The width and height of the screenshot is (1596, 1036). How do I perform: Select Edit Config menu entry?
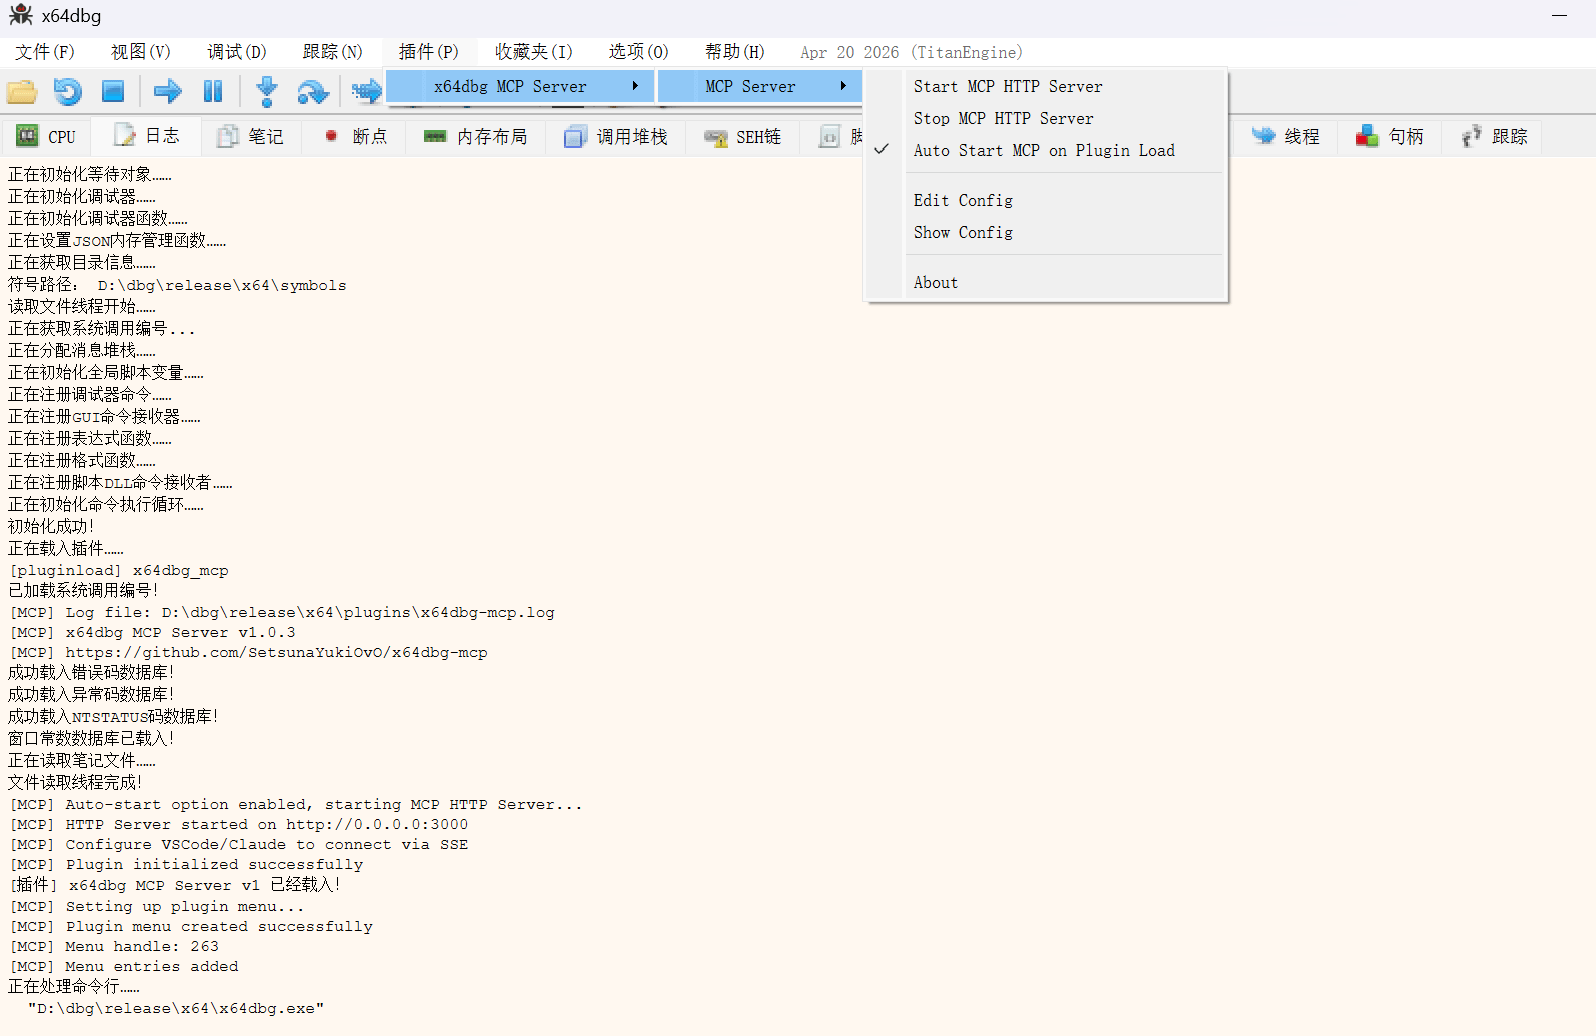(x=1046, y=201)
